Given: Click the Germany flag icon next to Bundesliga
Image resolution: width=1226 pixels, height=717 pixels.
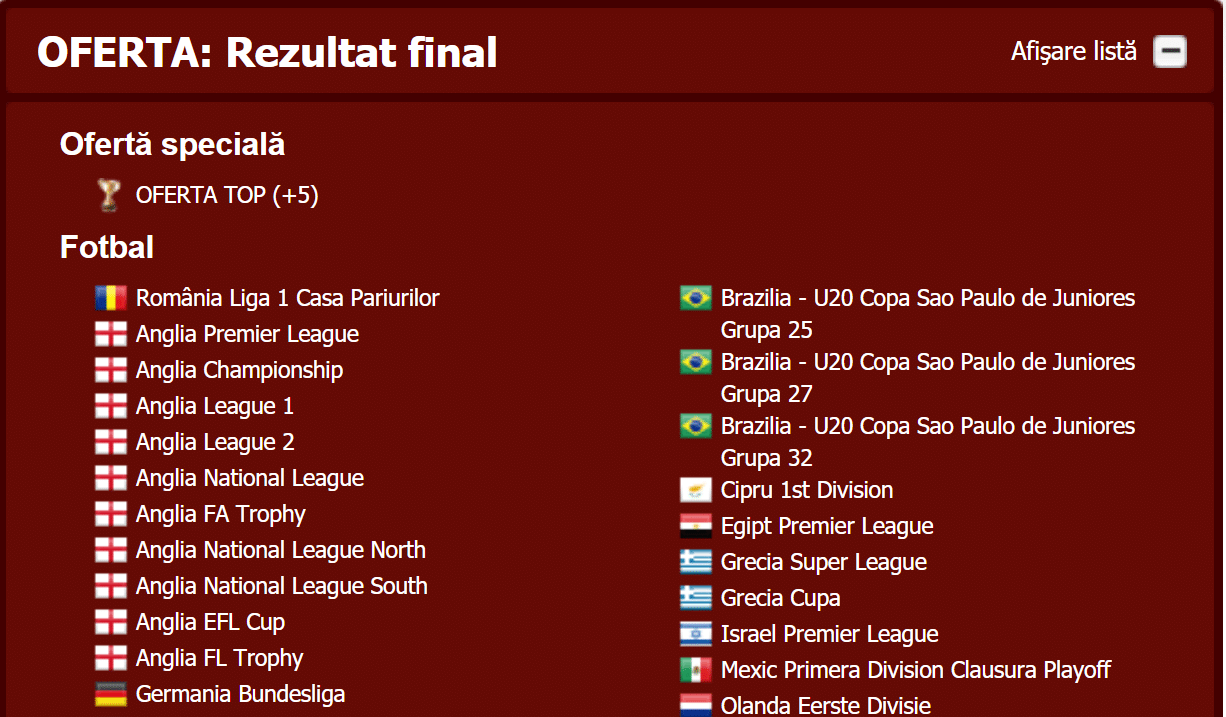Looking at the screenshot, I should (x=111, y=694).
